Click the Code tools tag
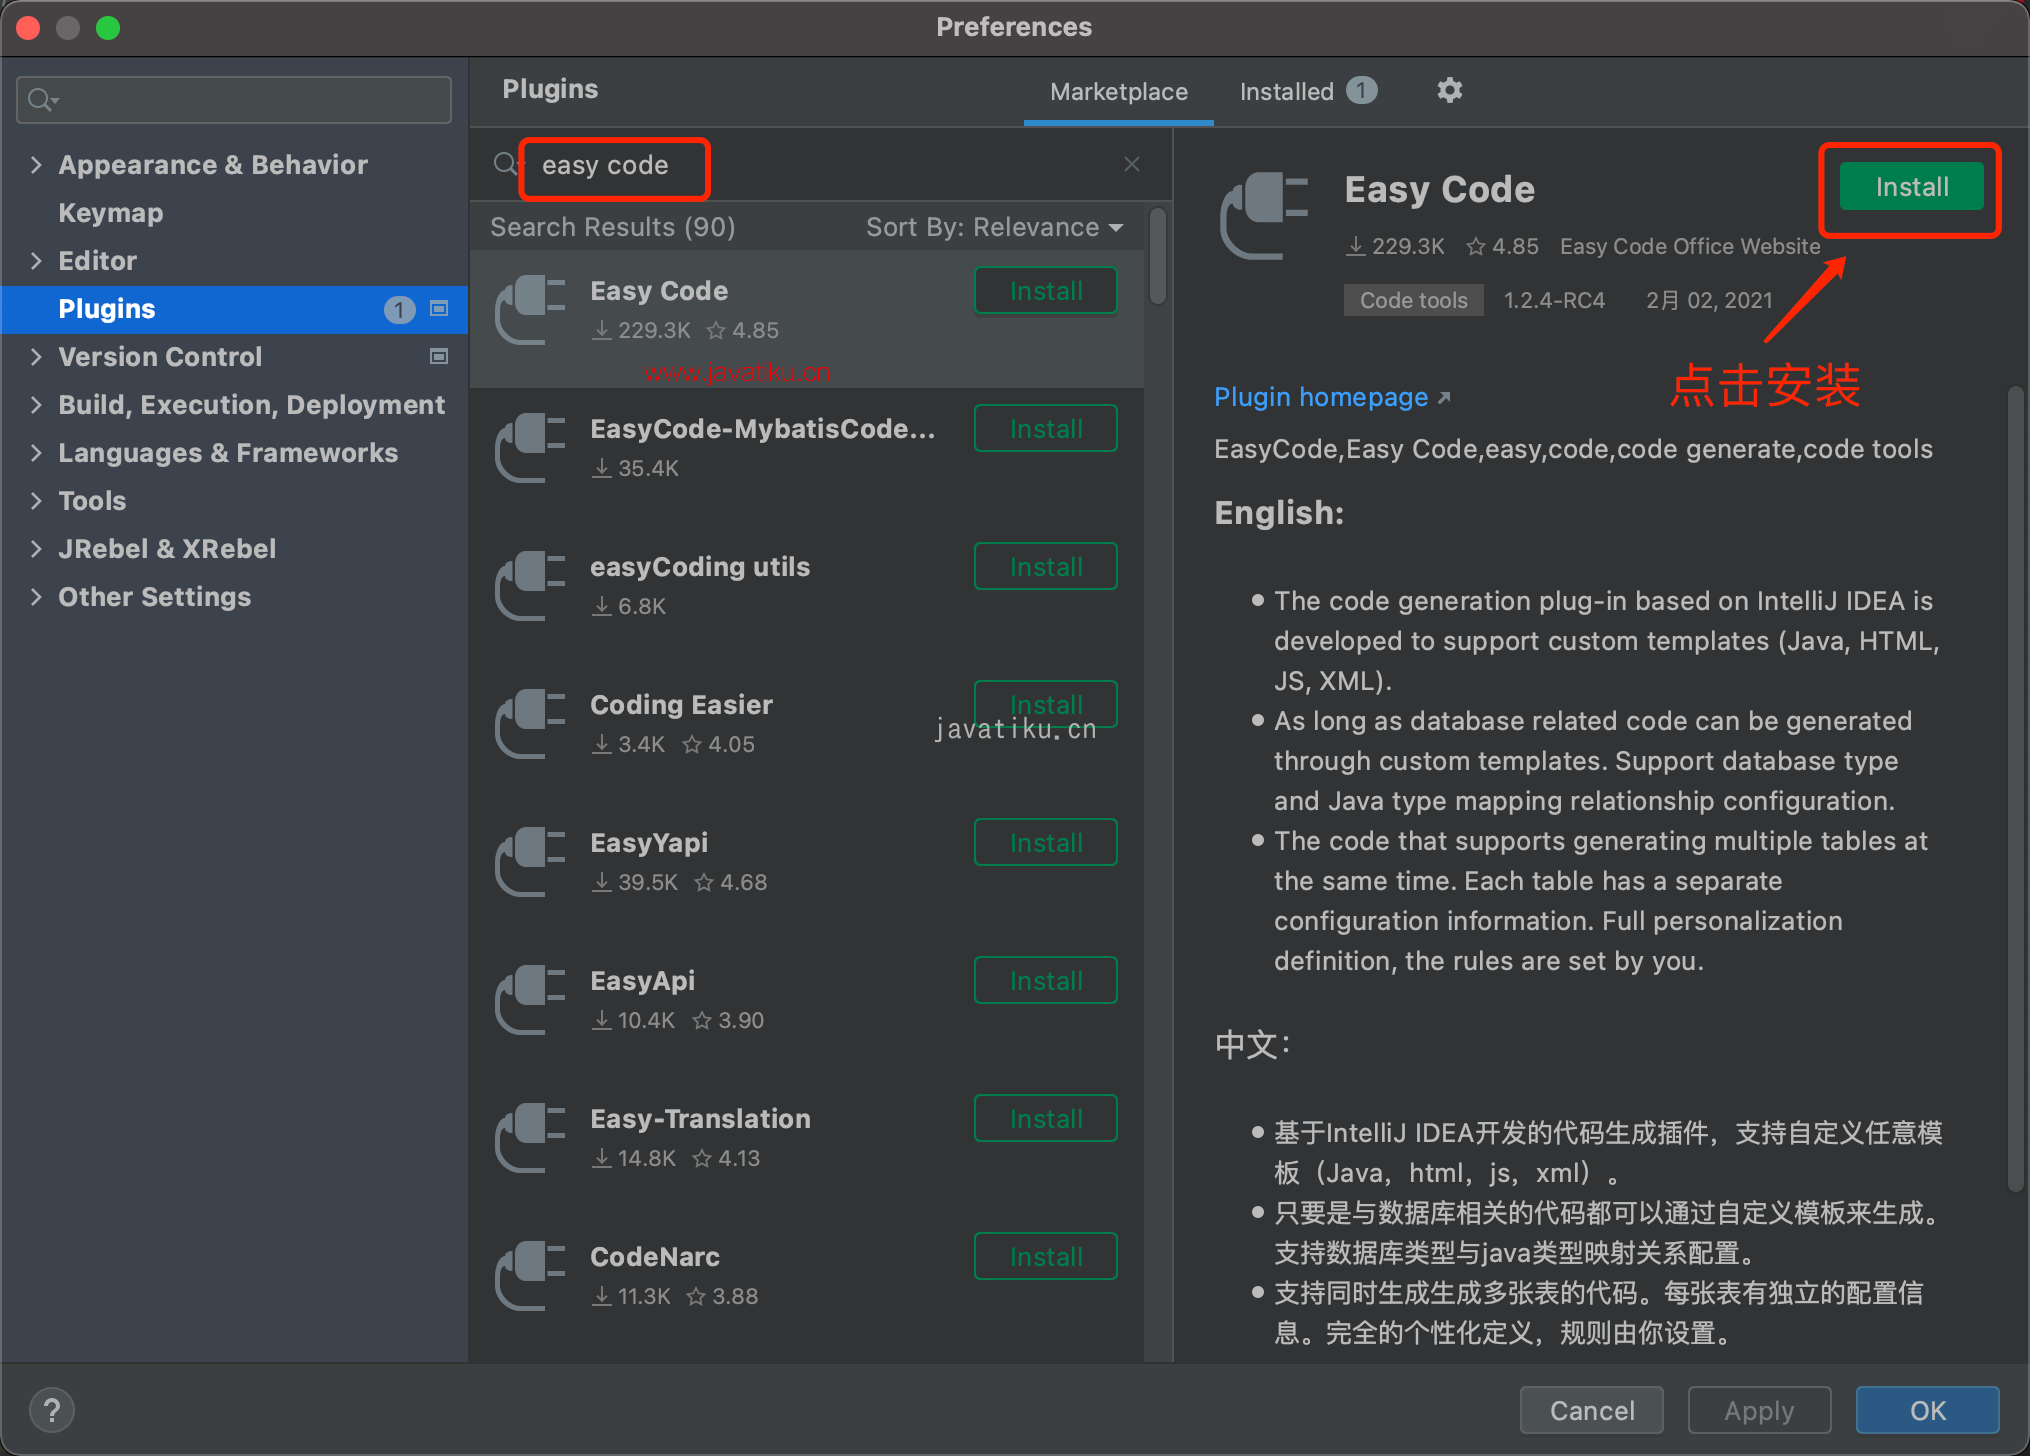Screen dimensions: 2030x1456 pos(1413,300)
